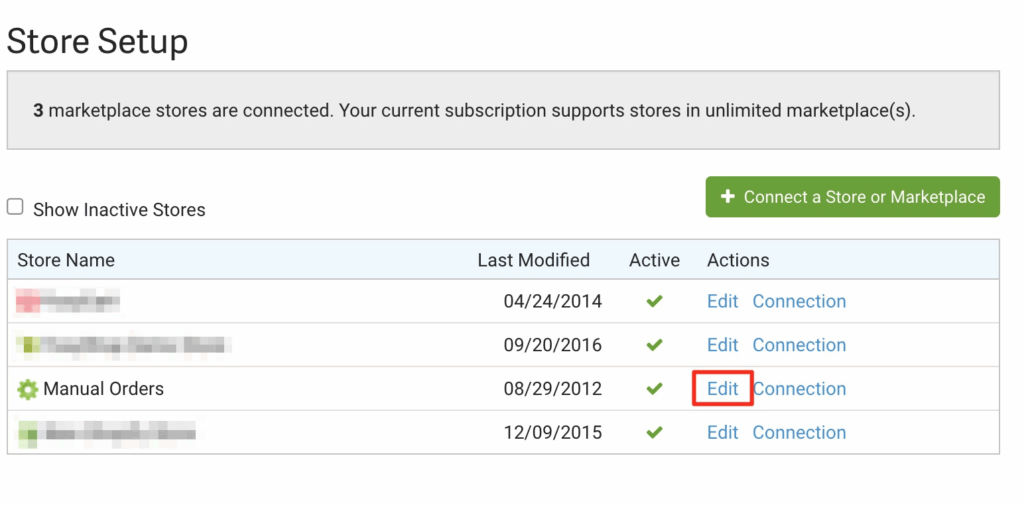Click the green checkmark in the 04/24/2014 row
Image resolution: width=1024 pixels, height=505 pixels.
[655, 301]
